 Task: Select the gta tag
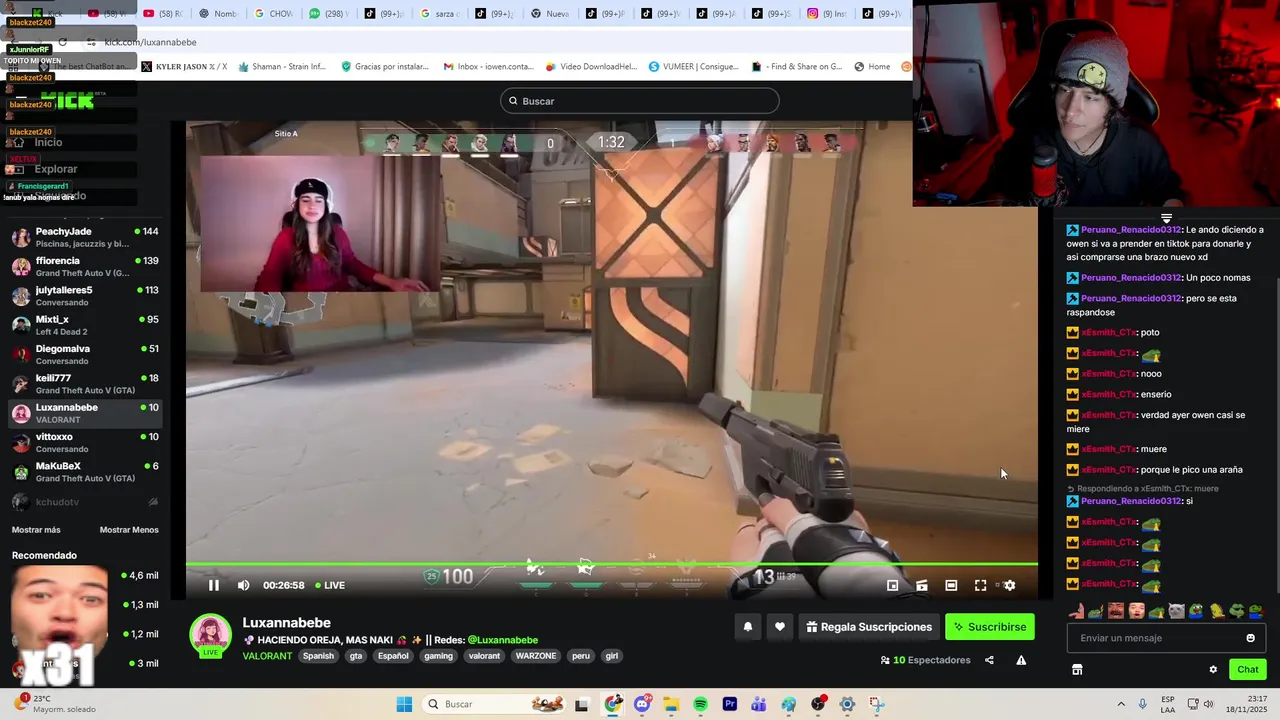tap(355, 656)
